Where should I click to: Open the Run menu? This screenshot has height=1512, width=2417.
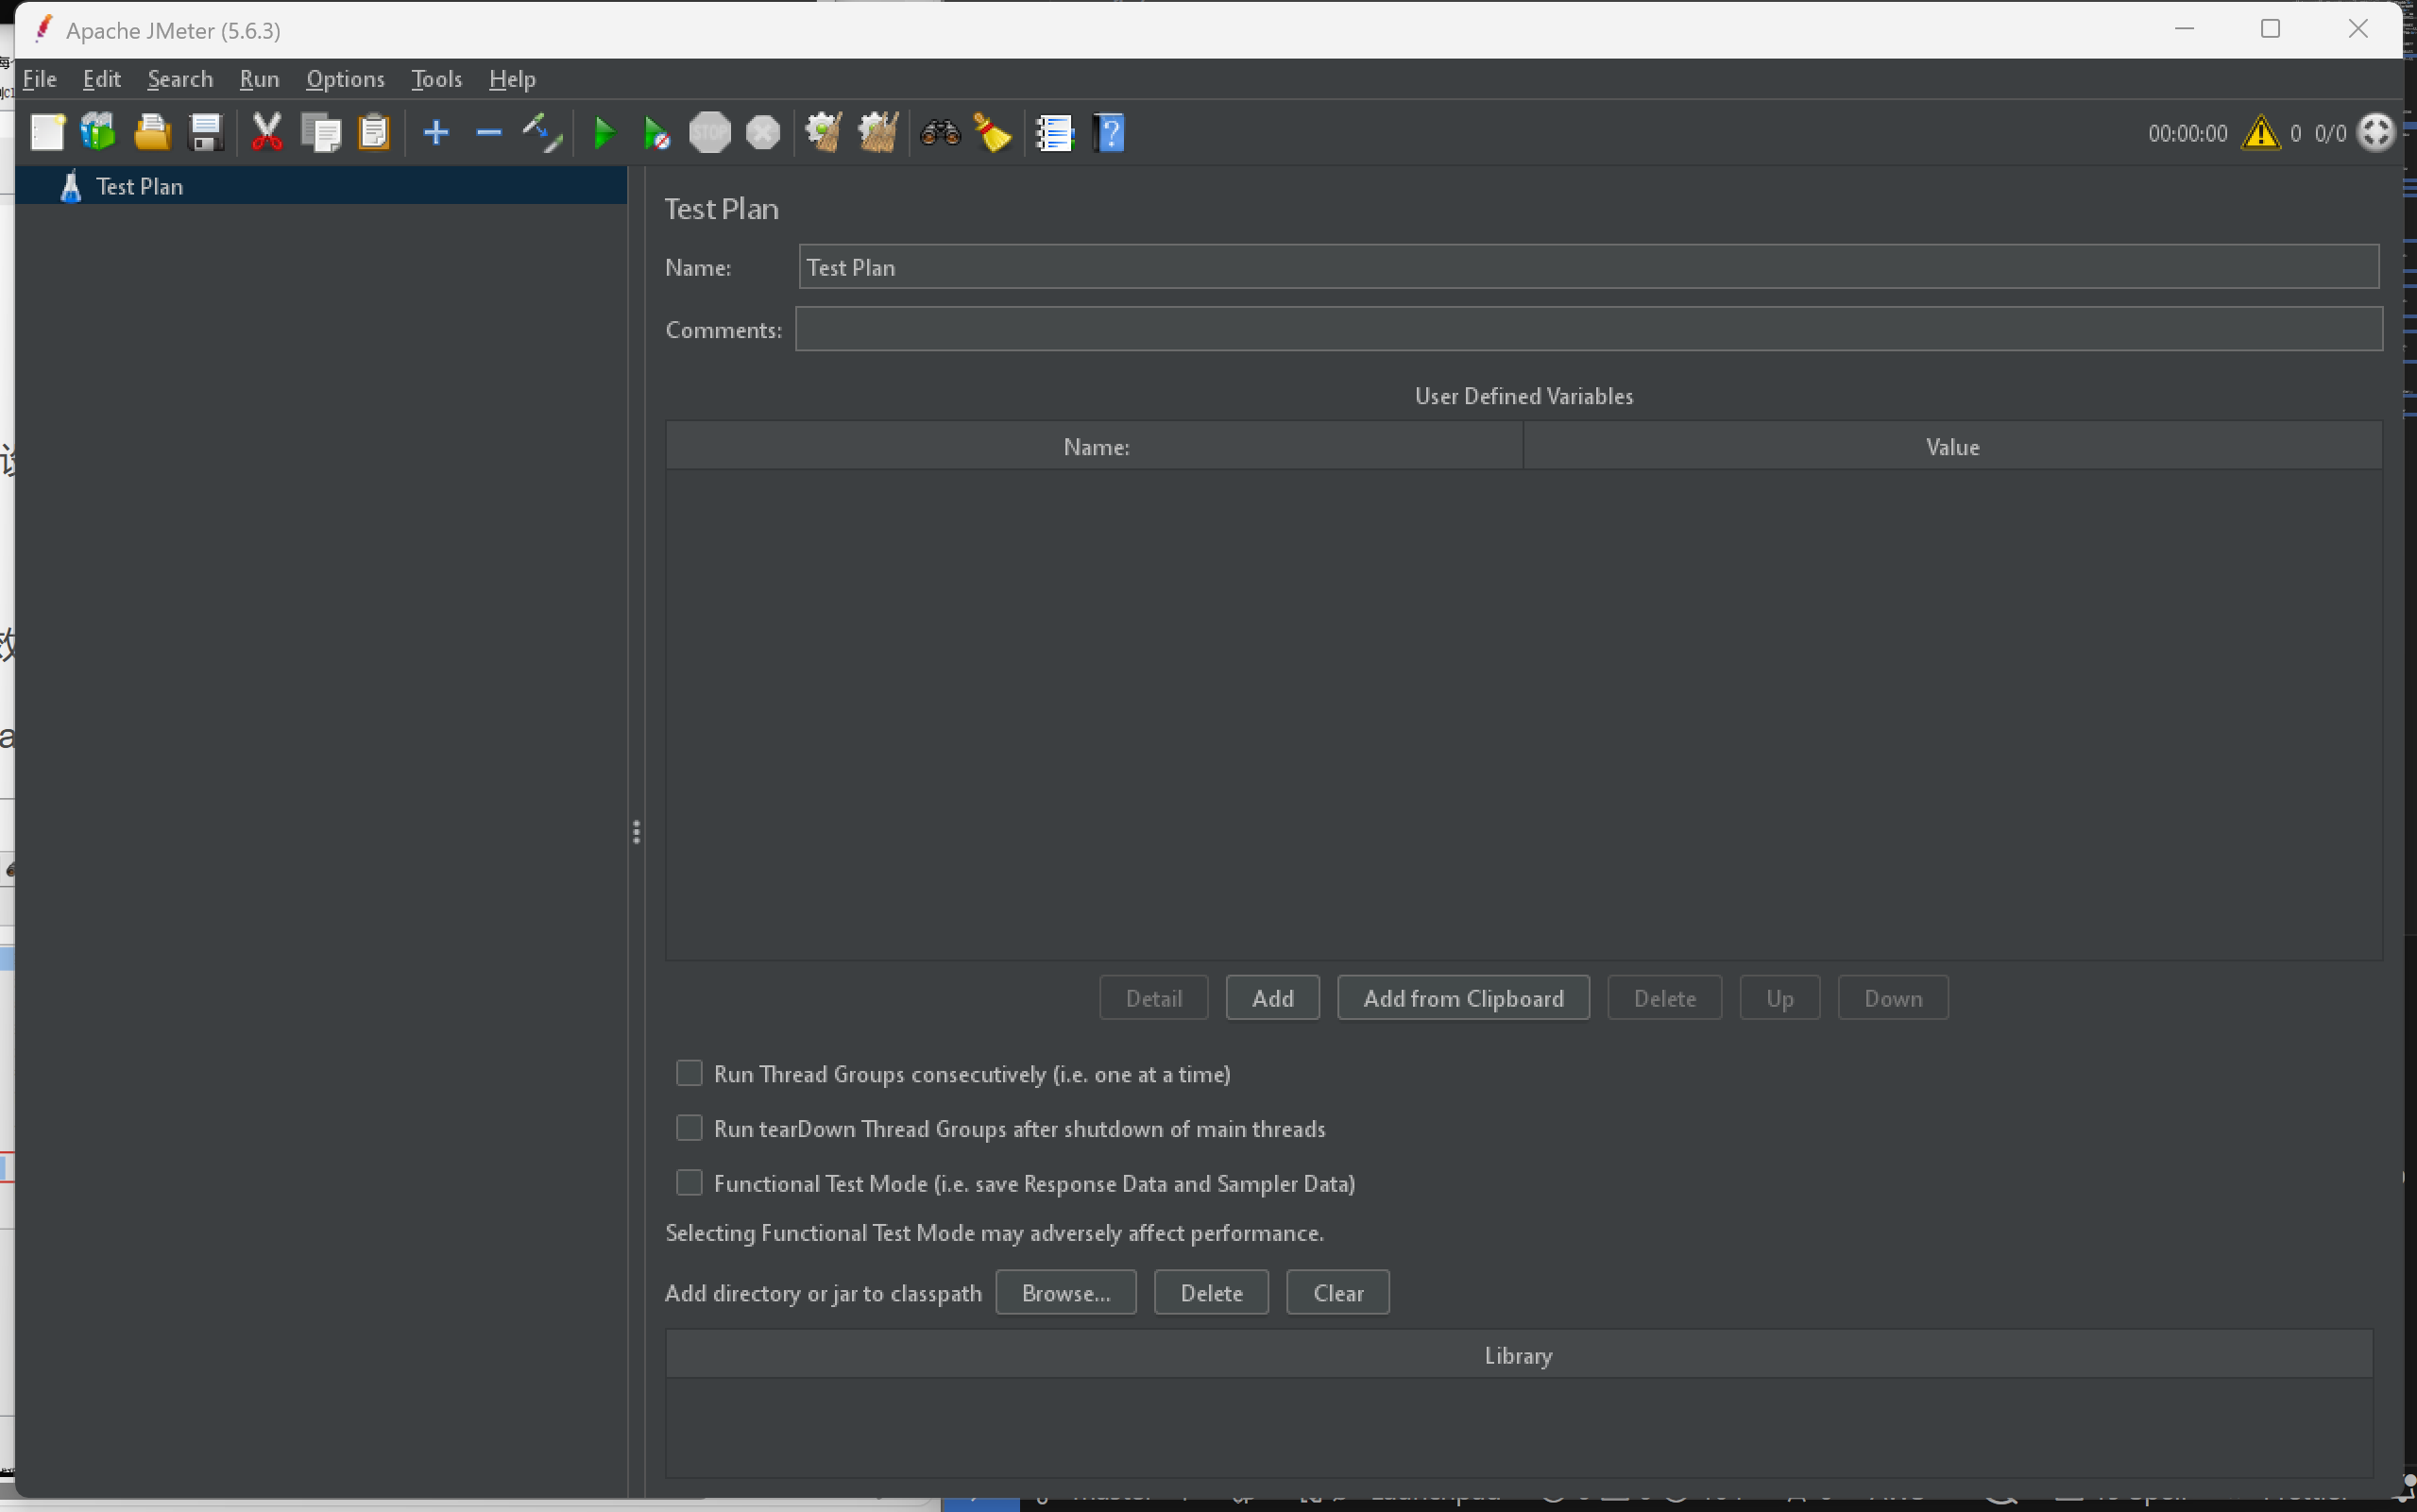coord(259,79)
